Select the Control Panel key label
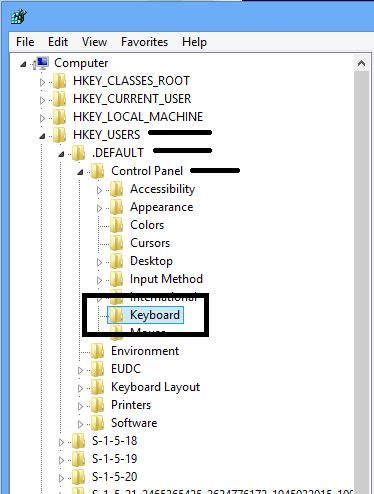This screenshot has height=494, width=374. (147, 171)
